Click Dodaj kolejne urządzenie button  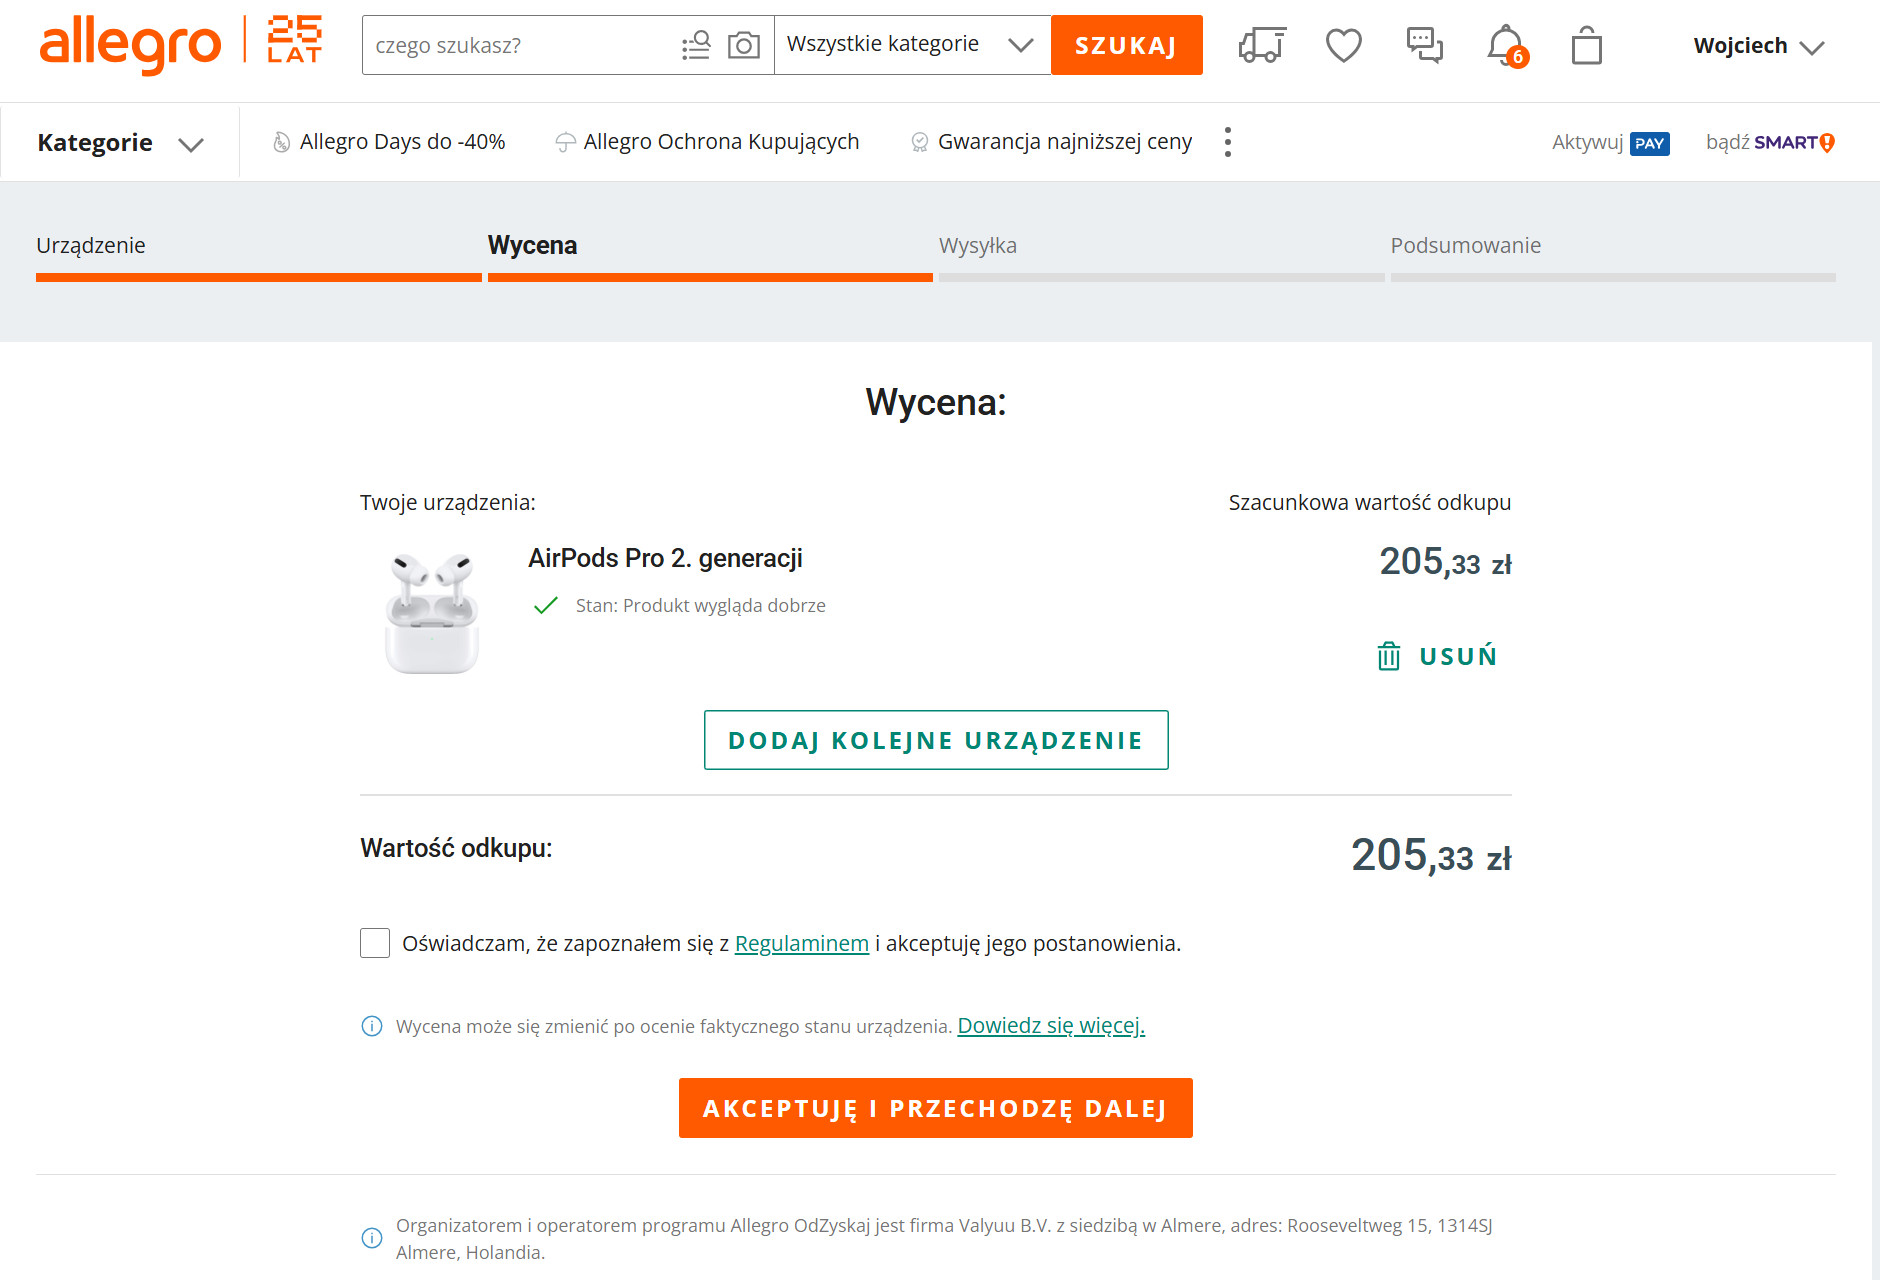tap(935, 740)
